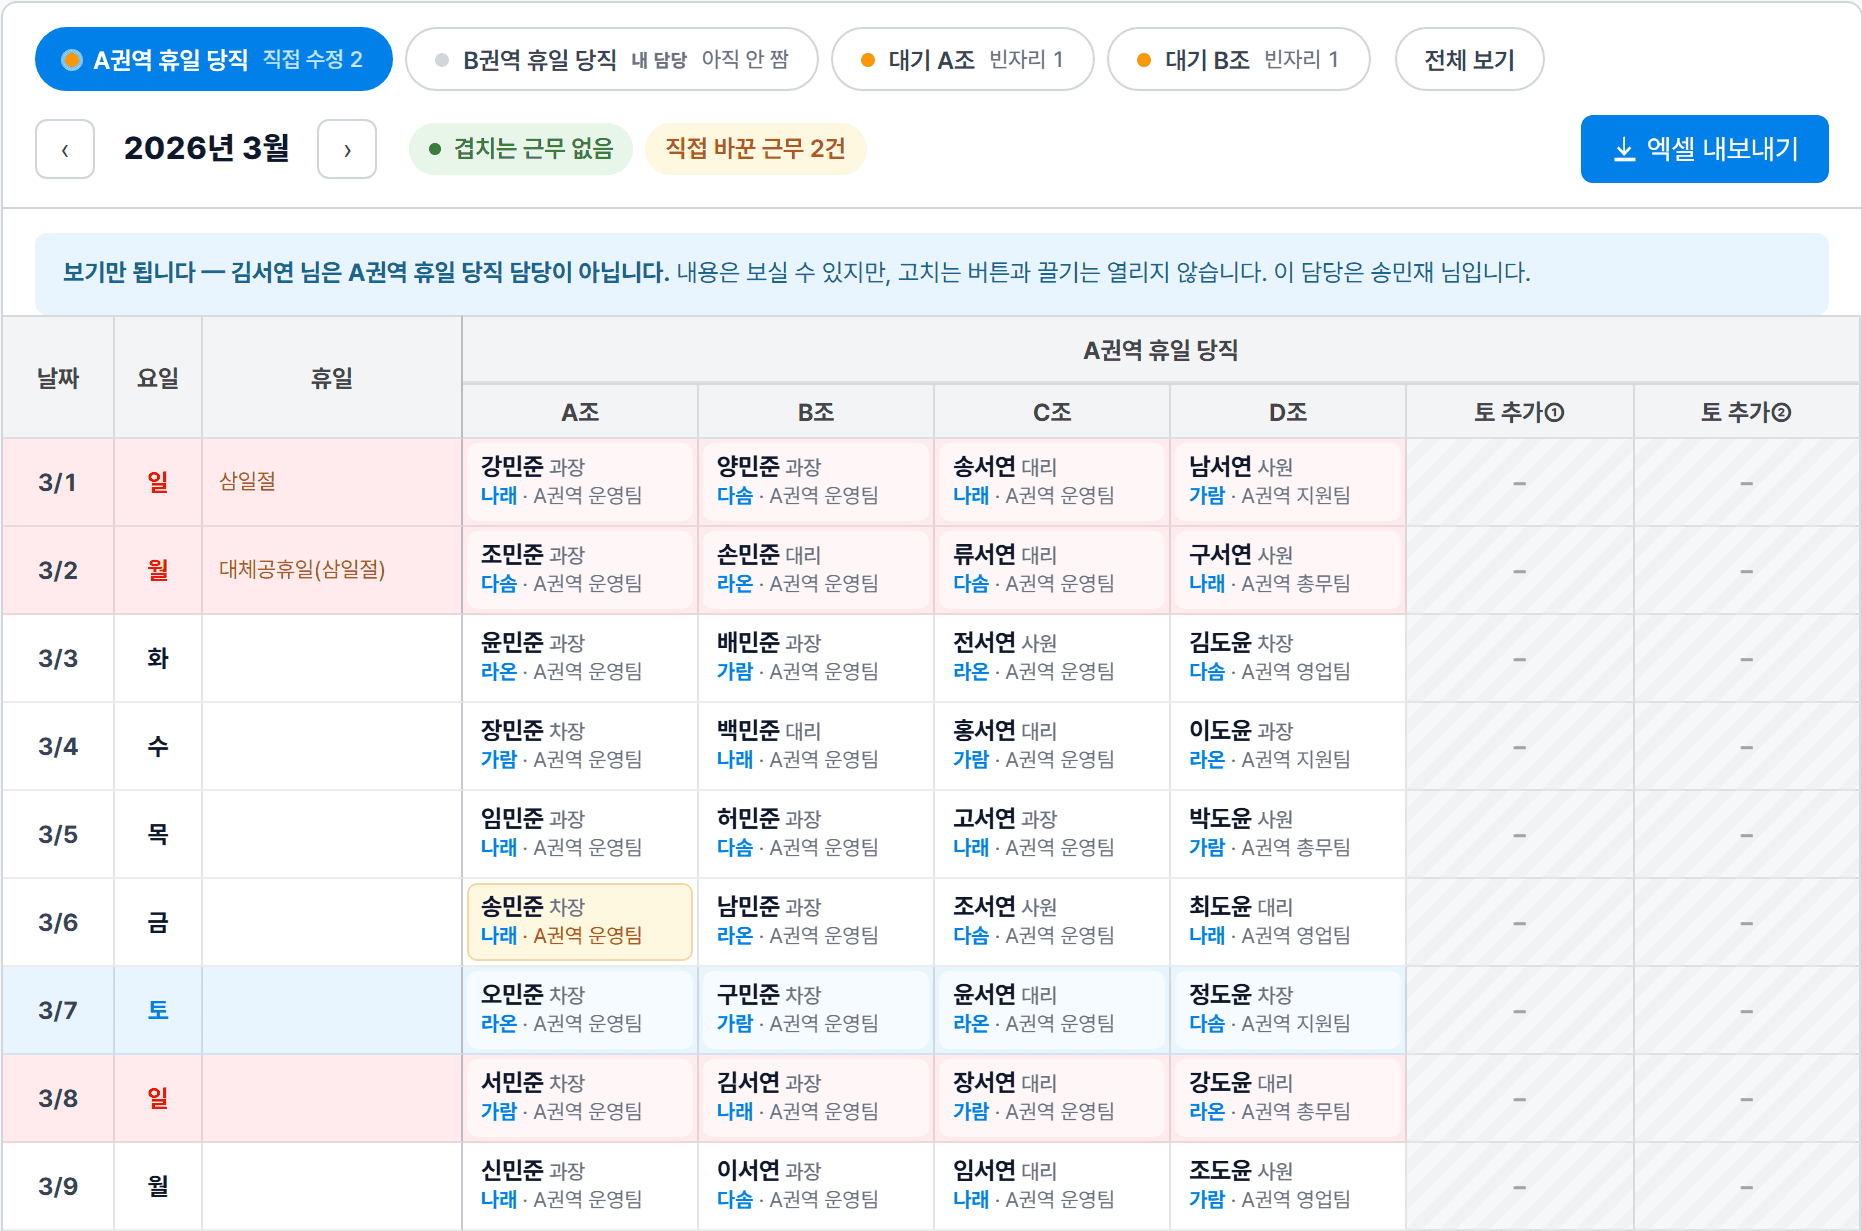Select 강민준 과장 cell on 3/1
1862x1231 pixels.
(580, 481)
